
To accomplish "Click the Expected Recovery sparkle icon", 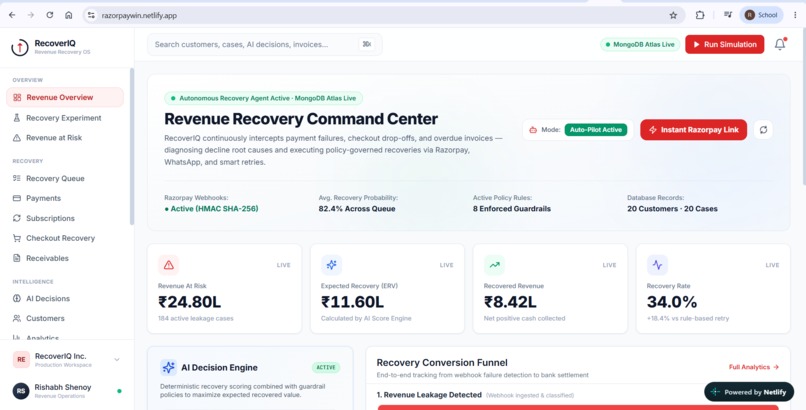I will pos(332,265).
